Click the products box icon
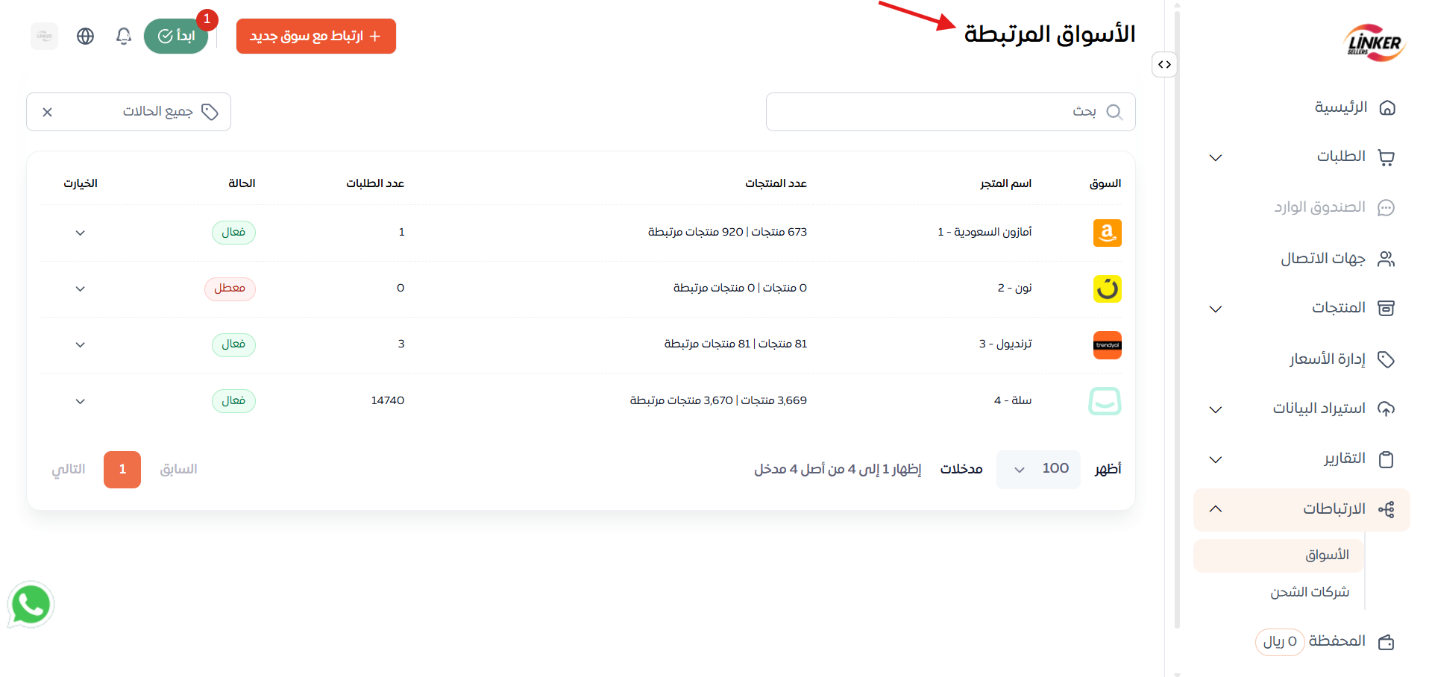Image resolution: width=1429 pixels, height=677 pixels. [x=1386, y=308]
